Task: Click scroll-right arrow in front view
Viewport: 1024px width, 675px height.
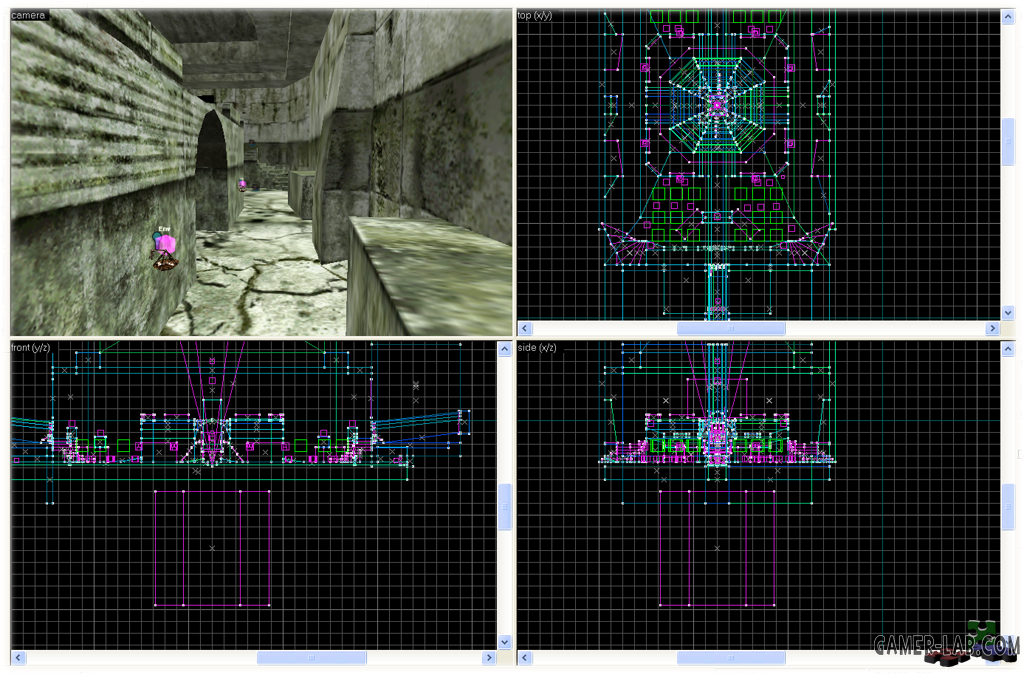Action: pos(488,657)
